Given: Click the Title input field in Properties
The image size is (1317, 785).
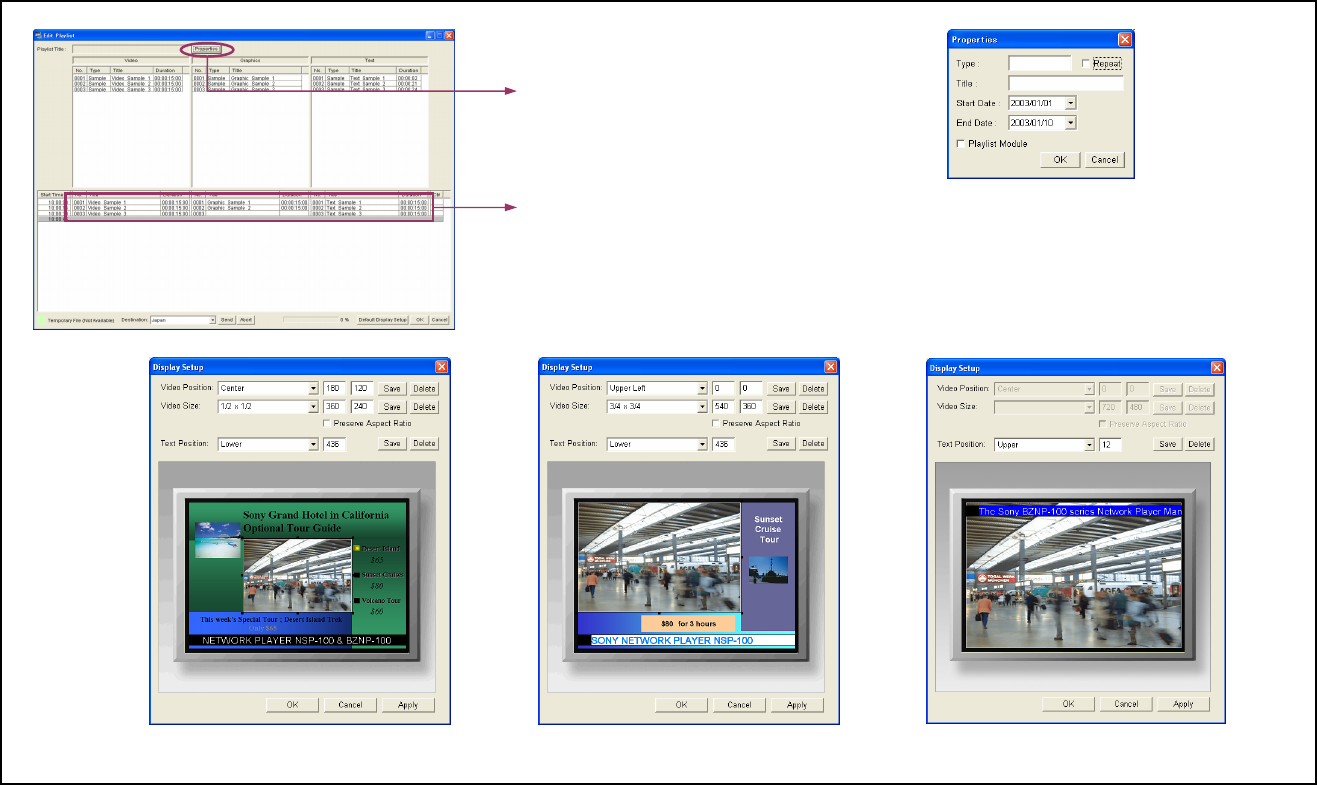Looking at the screenshot, I should [1065, 84].
